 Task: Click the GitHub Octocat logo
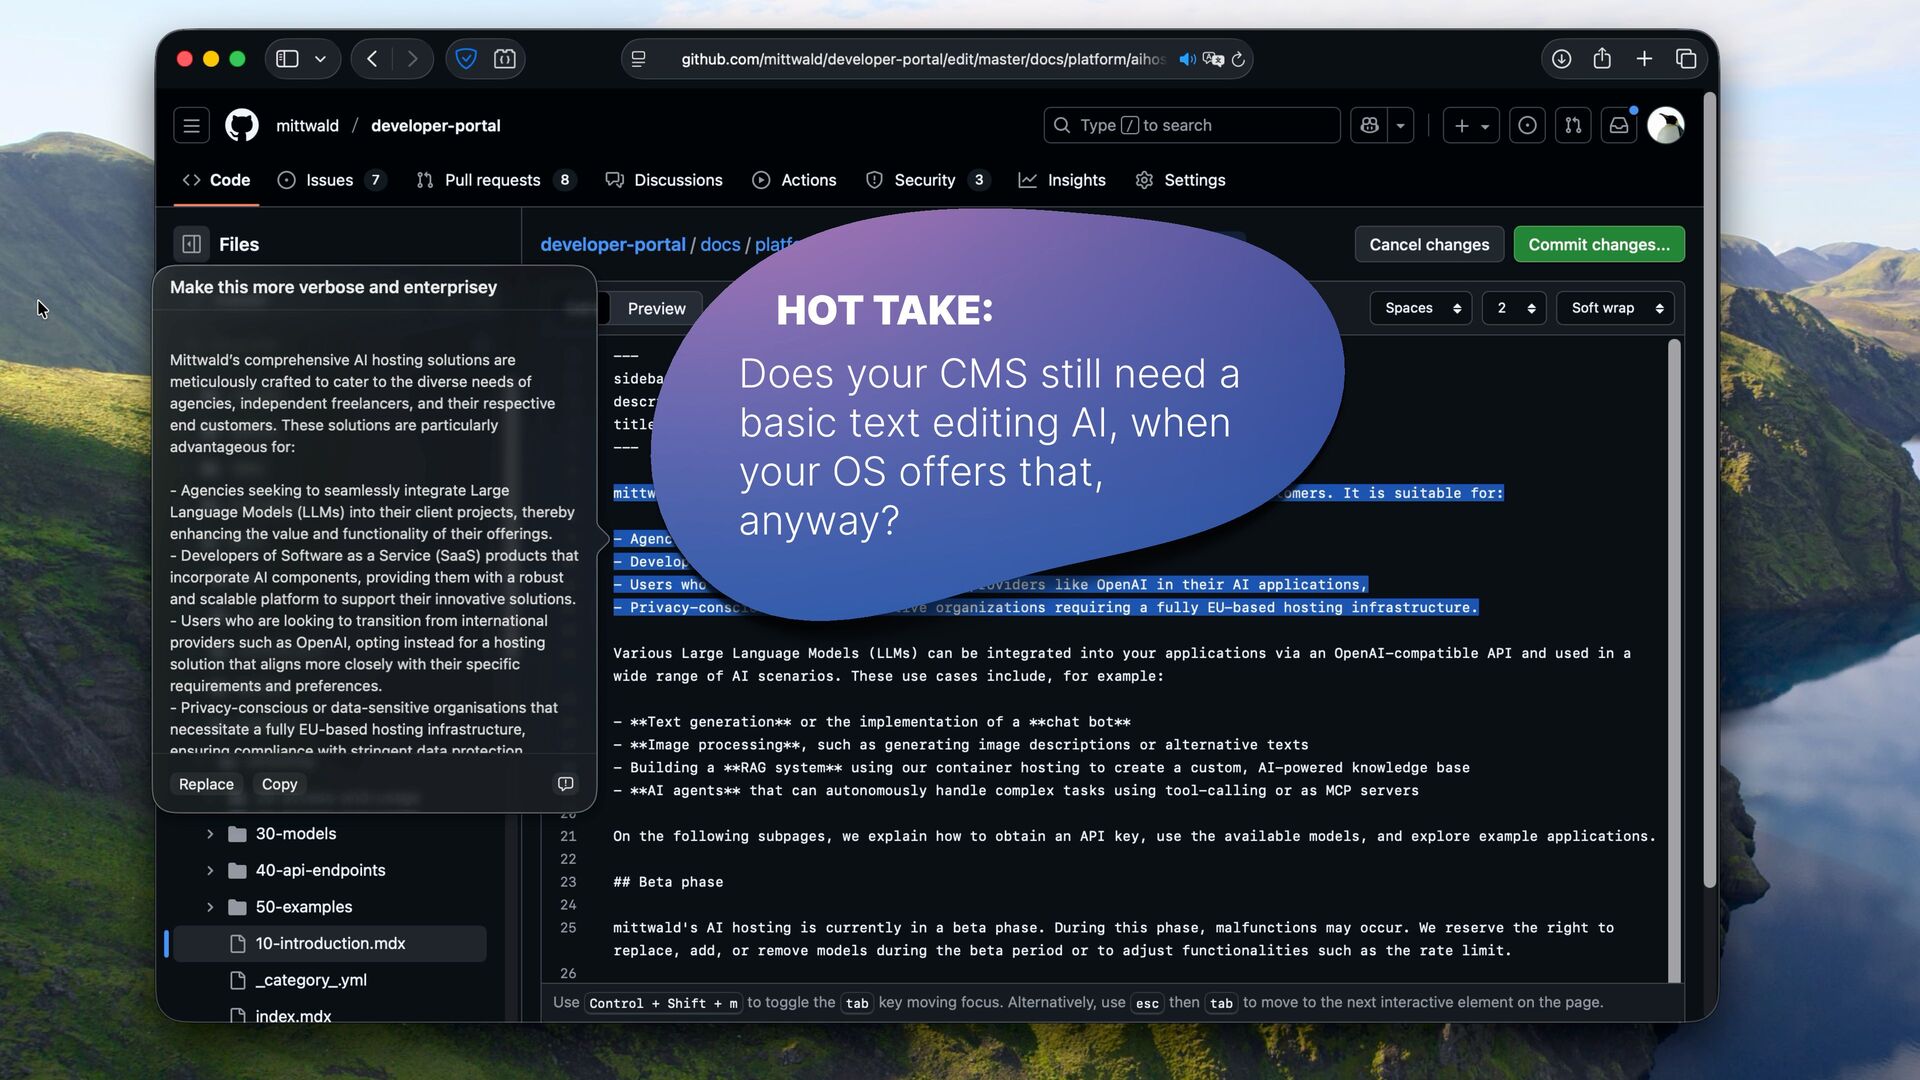[x=241, y=125]
